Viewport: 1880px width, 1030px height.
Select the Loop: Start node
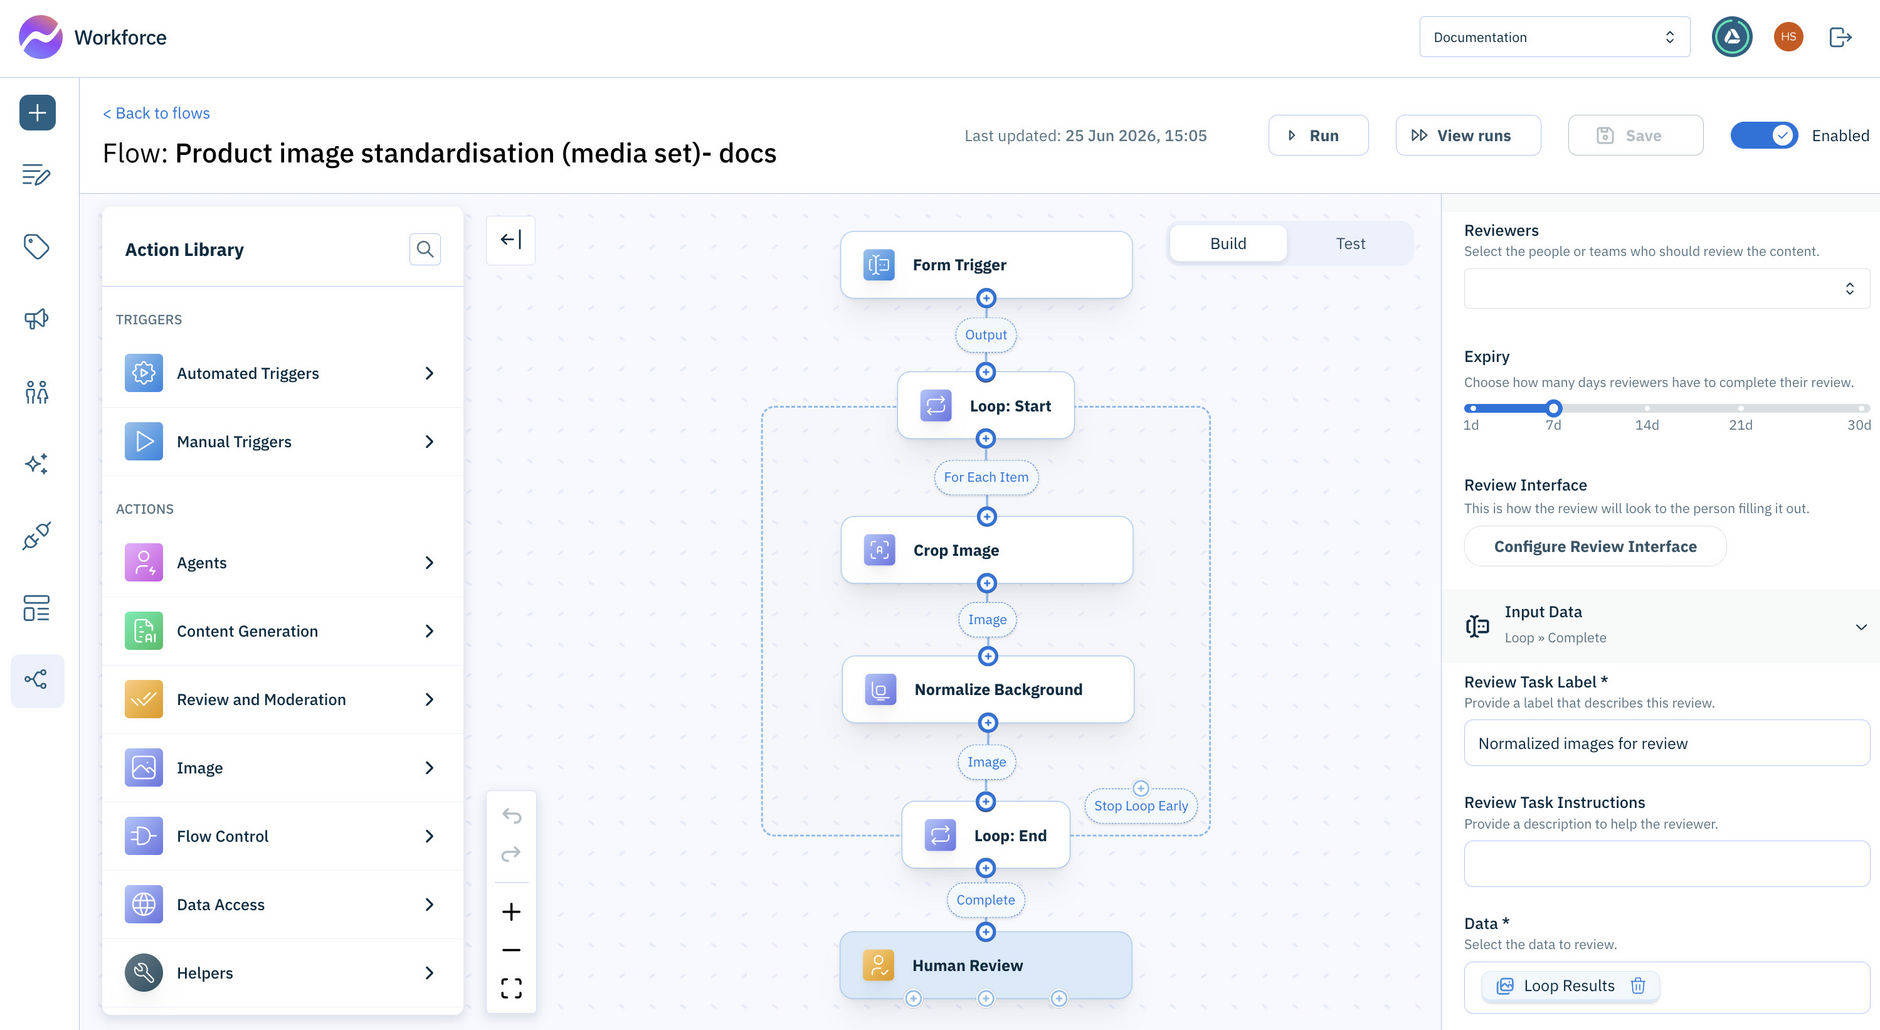pyautogui.click(x=986, y=406)
